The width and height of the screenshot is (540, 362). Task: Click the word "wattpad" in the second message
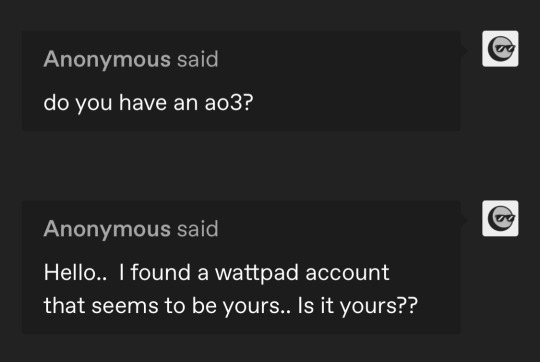click(x=257, y=273)
